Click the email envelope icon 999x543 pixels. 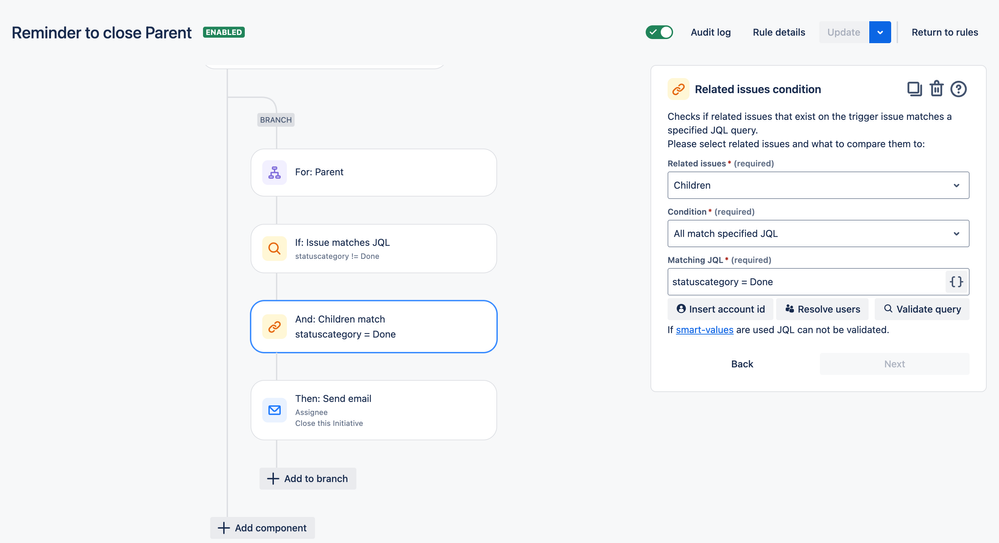click(275, 410)
